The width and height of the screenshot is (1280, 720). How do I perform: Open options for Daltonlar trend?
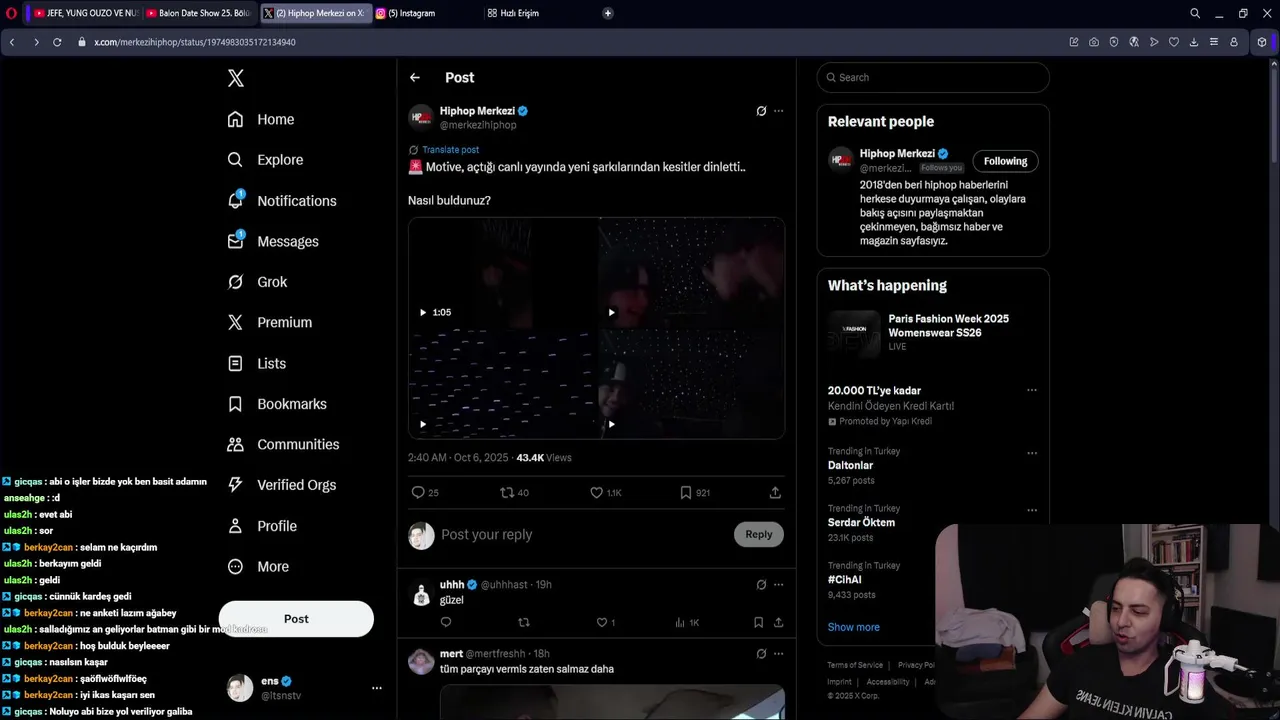(x=1032, y=453)
